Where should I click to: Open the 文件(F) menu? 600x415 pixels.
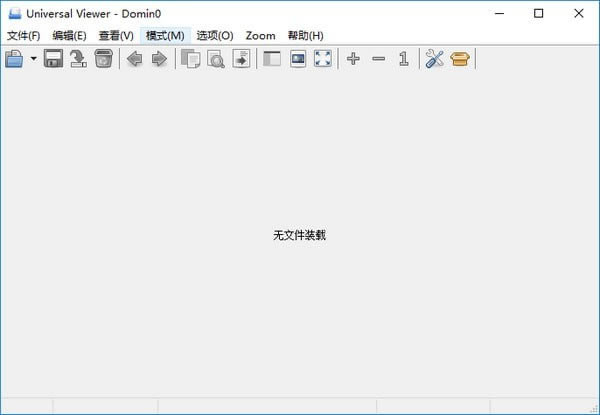point(23,36)
